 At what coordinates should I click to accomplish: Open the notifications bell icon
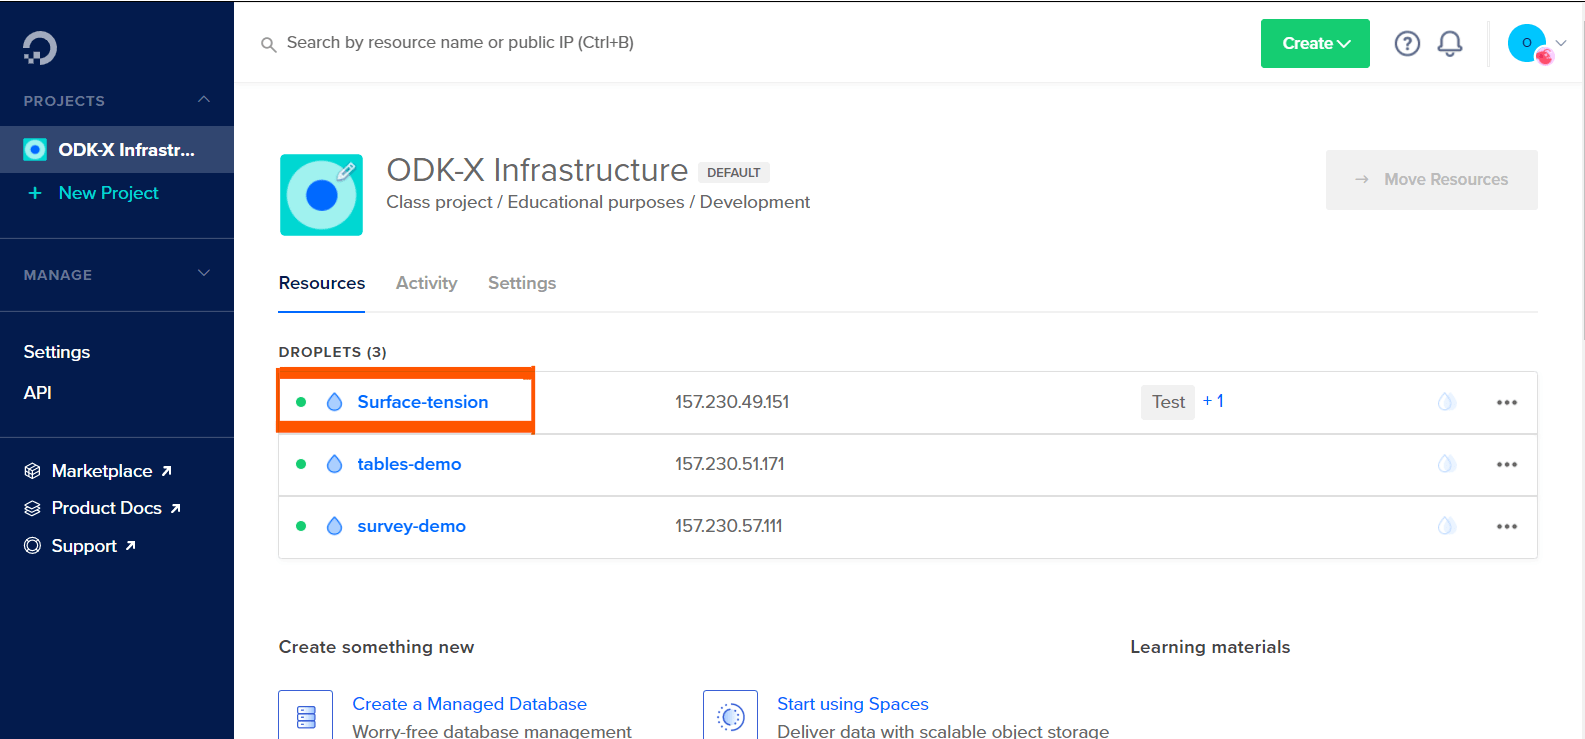point(1450,43)
